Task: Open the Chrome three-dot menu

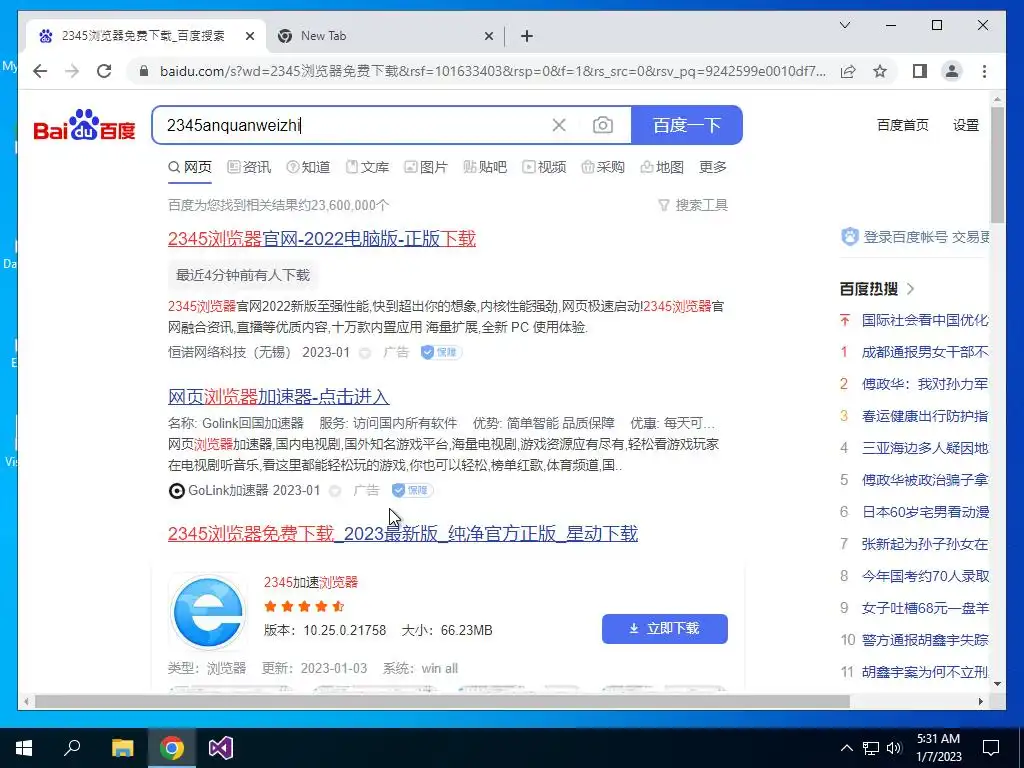Action: (984, 71)
